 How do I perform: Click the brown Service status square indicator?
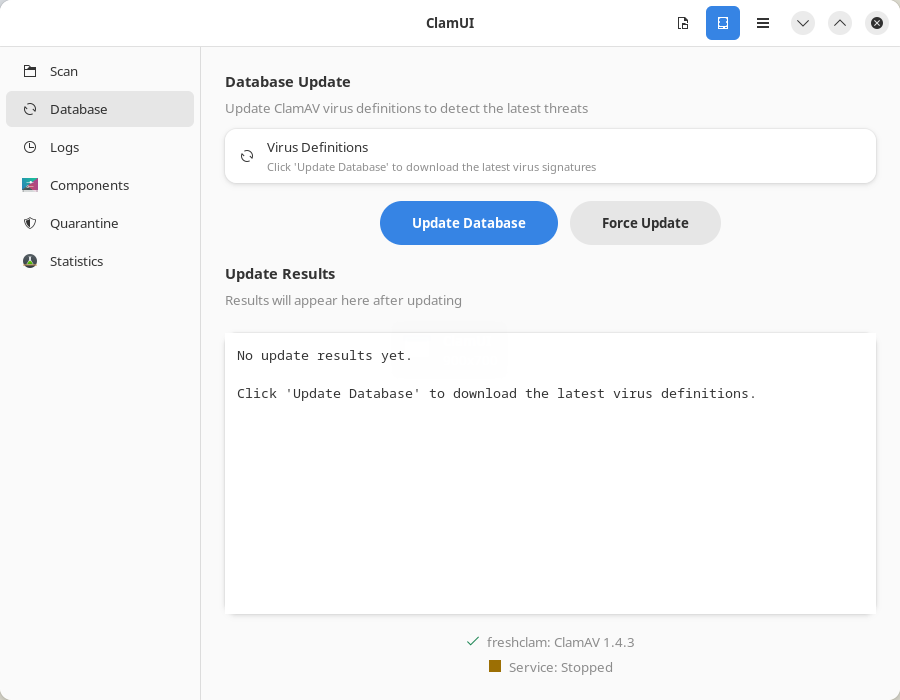495,666
